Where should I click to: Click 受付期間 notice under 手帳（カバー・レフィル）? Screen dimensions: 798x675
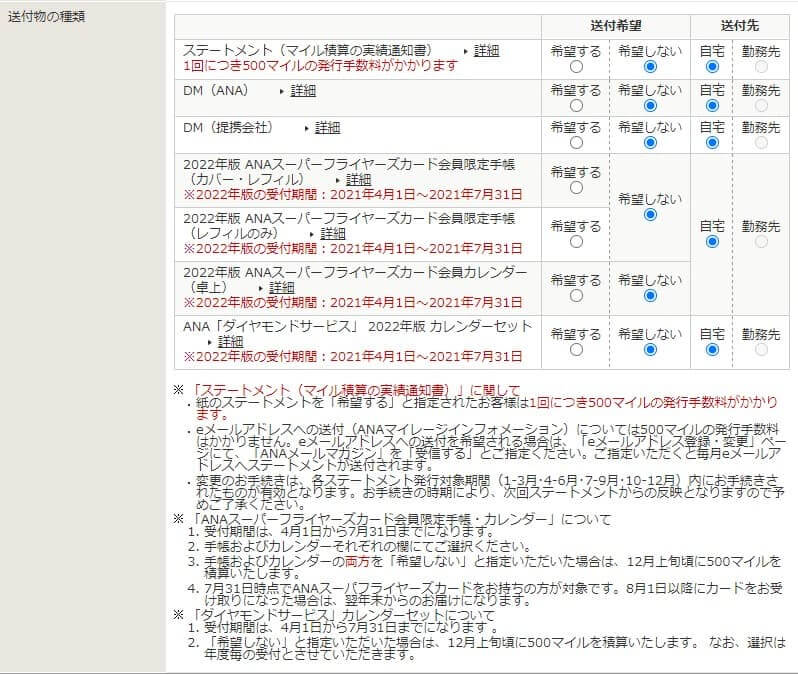coord(353,194)
